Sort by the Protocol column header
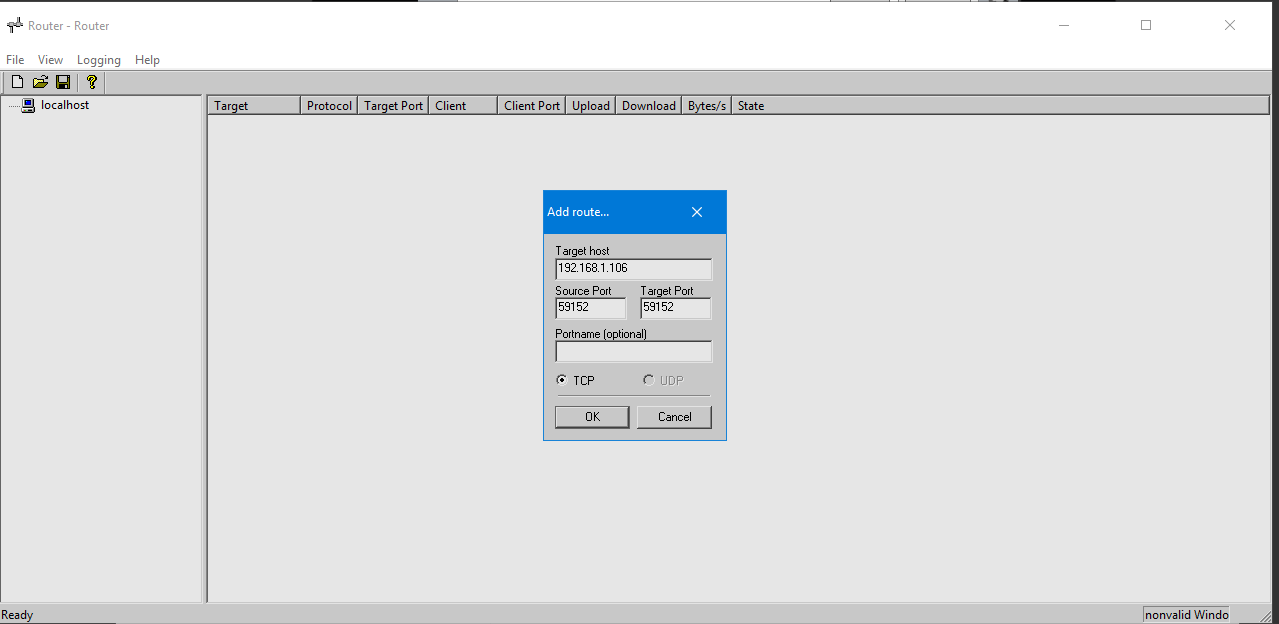Screen dimensions: 1279x624 click(329, 105)
